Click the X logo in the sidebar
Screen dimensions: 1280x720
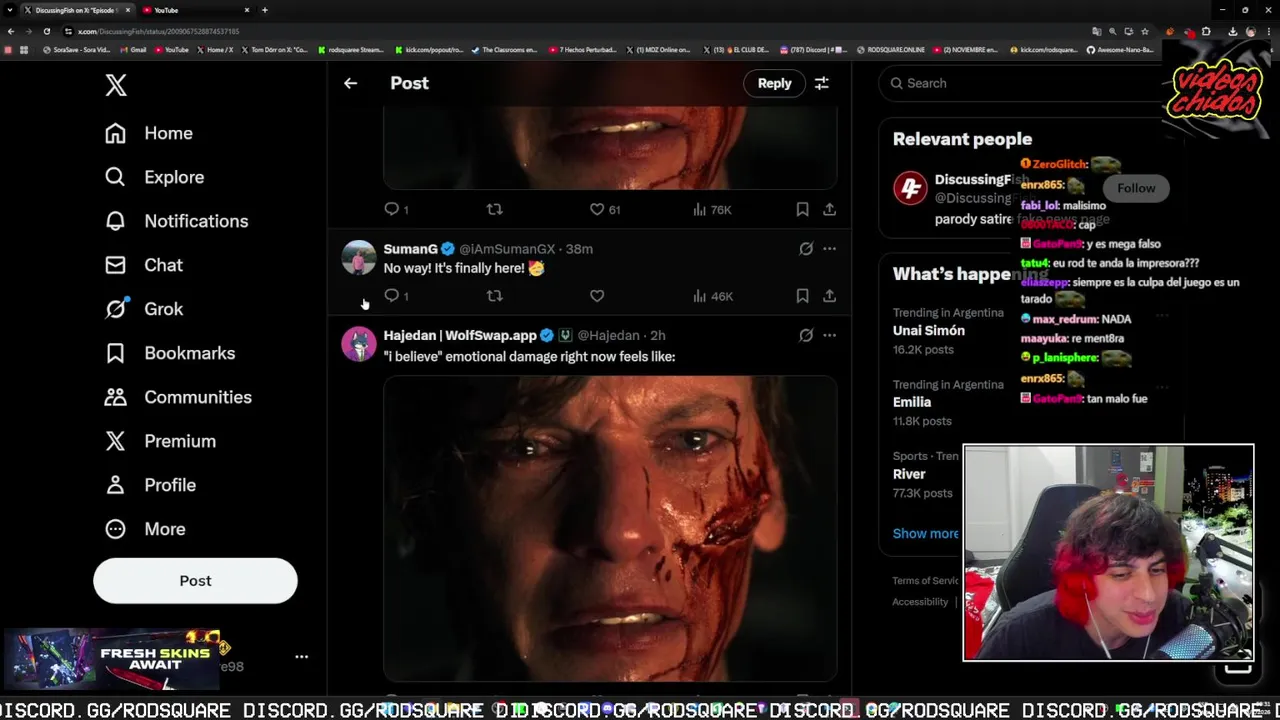pyautogui.click(x=116, y=85)
